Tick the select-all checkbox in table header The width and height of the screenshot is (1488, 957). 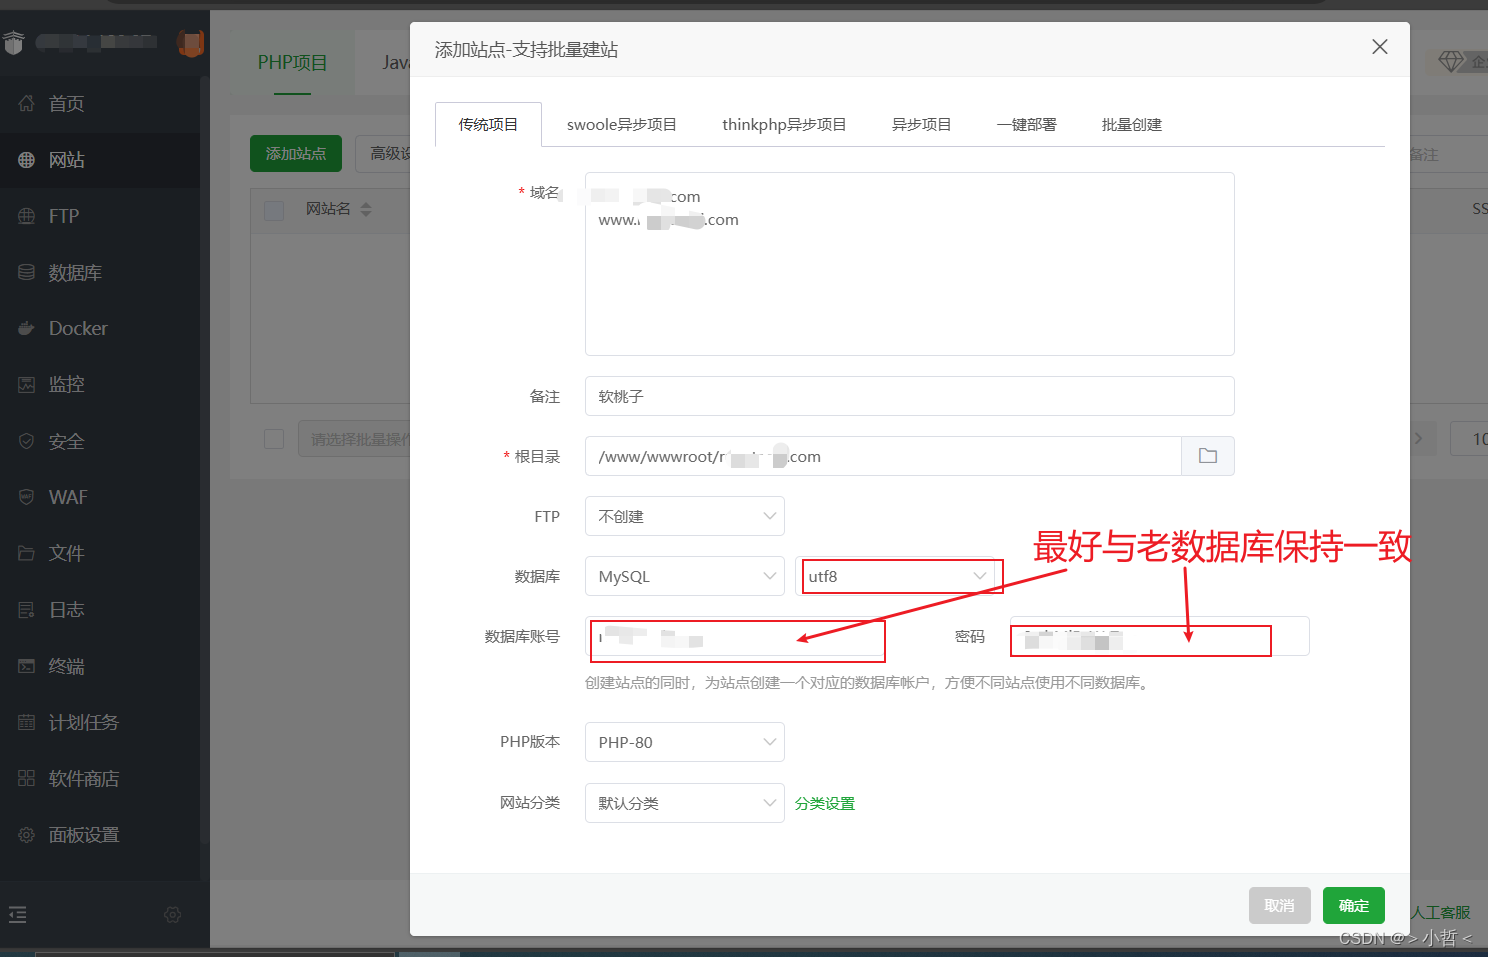pyautogui.click(x=274, y=210)
